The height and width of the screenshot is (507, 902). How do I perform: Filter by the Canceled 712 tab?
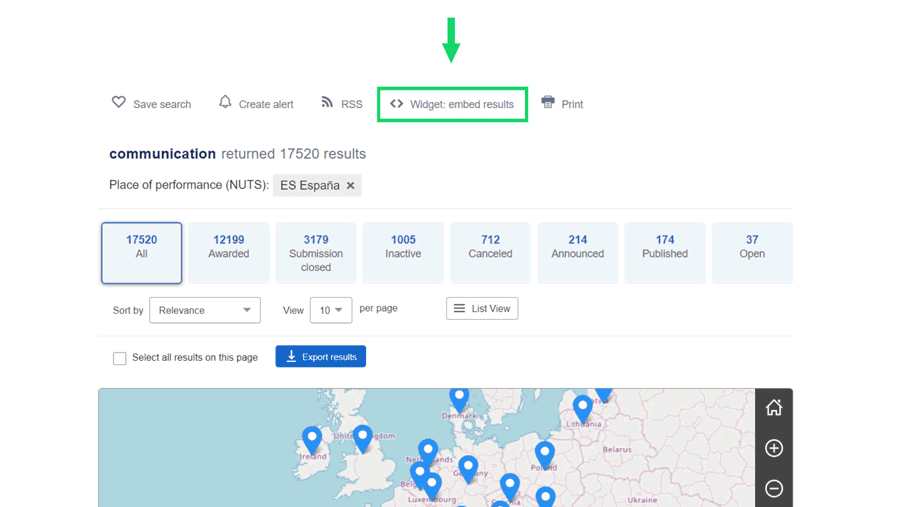click(x=490, y=253)
